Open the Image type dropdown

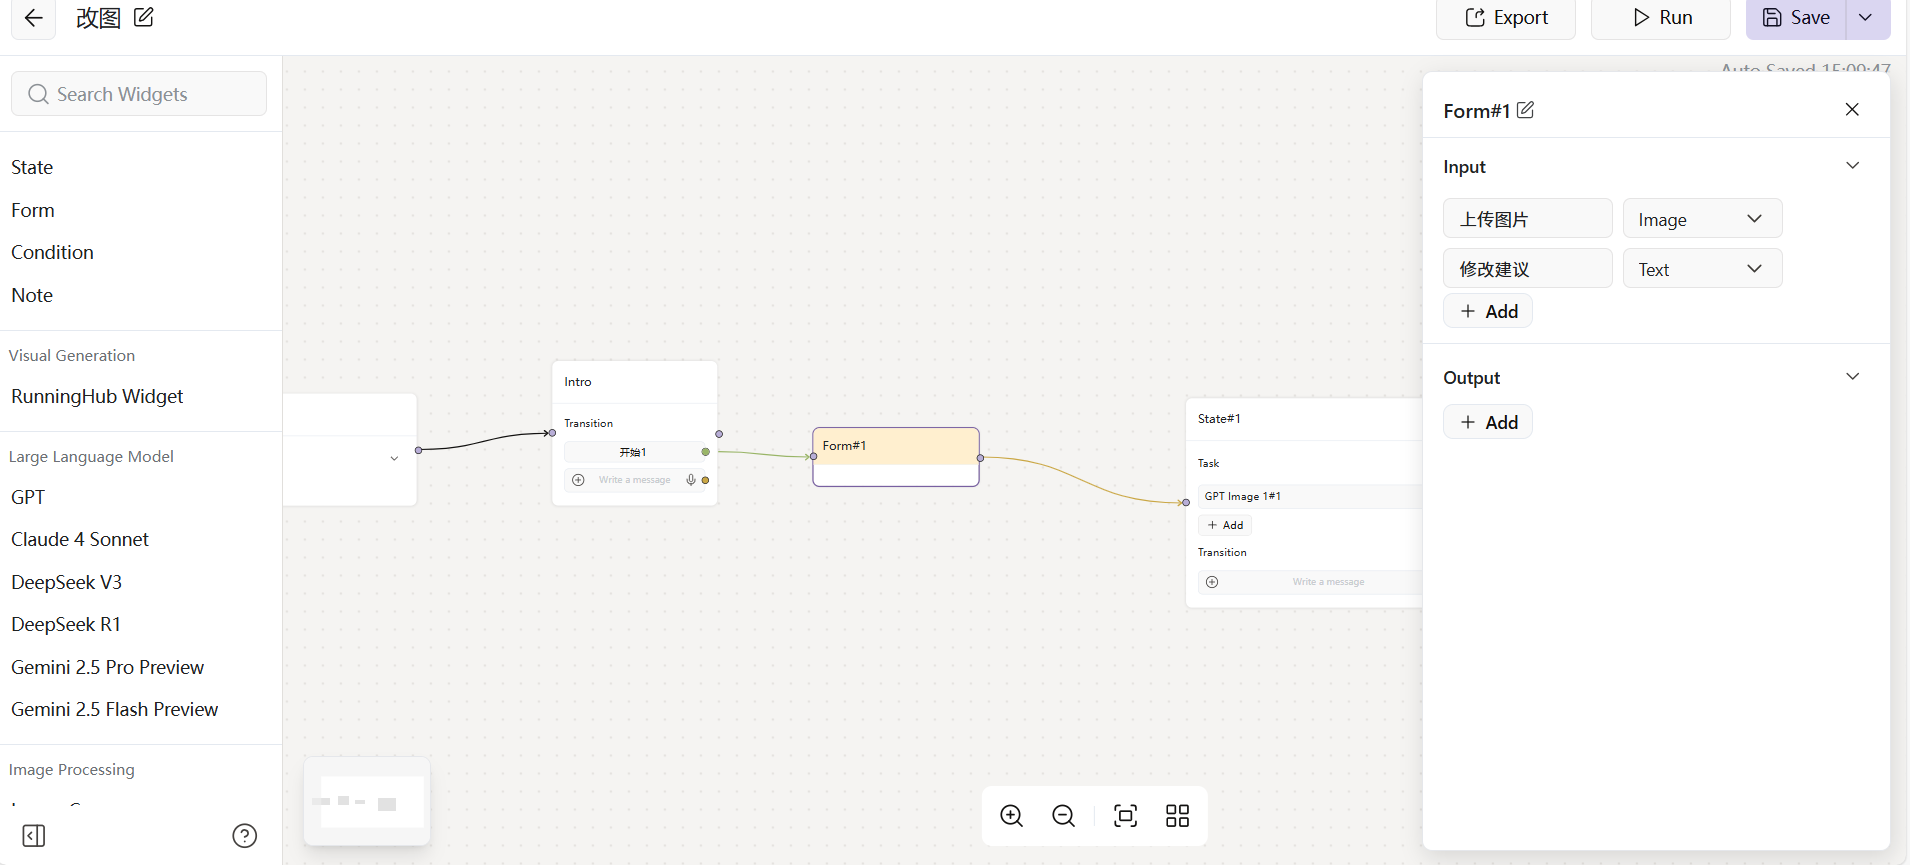tap(1702, 219)
